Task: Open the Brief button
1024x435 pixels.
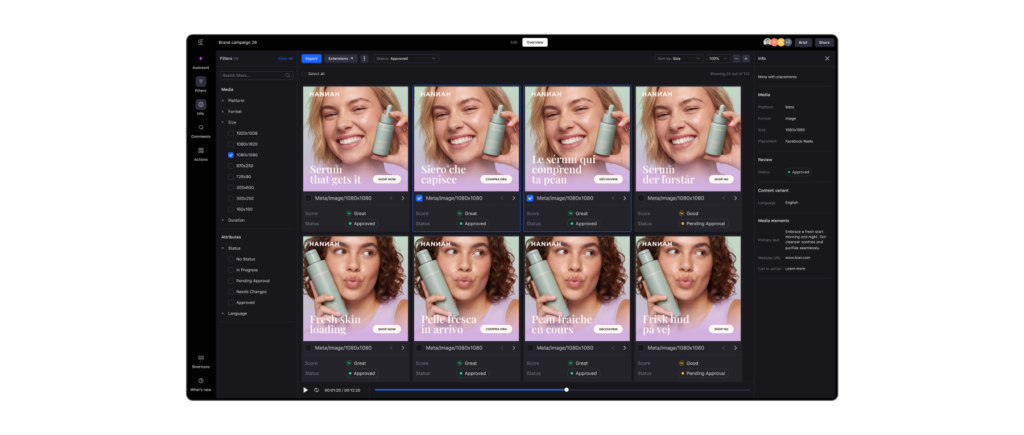Action: [803, 42]
